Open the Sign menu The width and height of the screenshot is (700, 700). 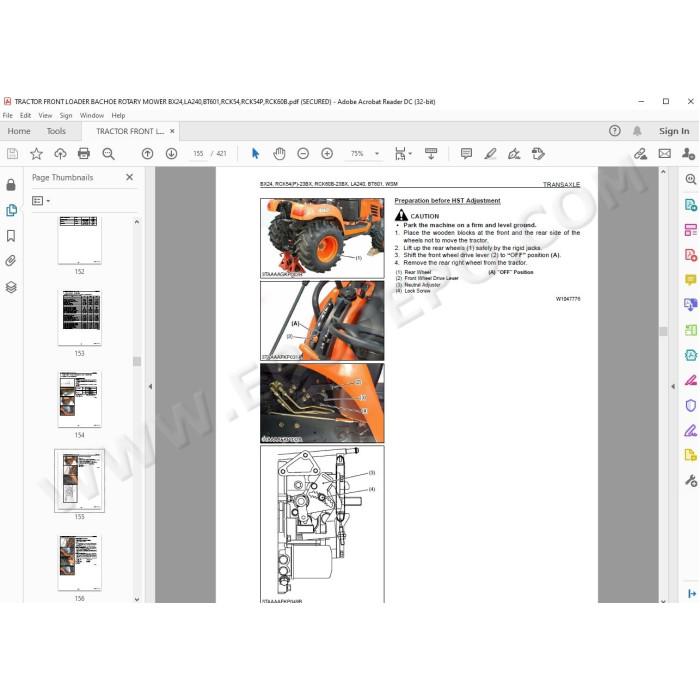pyautogui.click(x=66, y=115)
